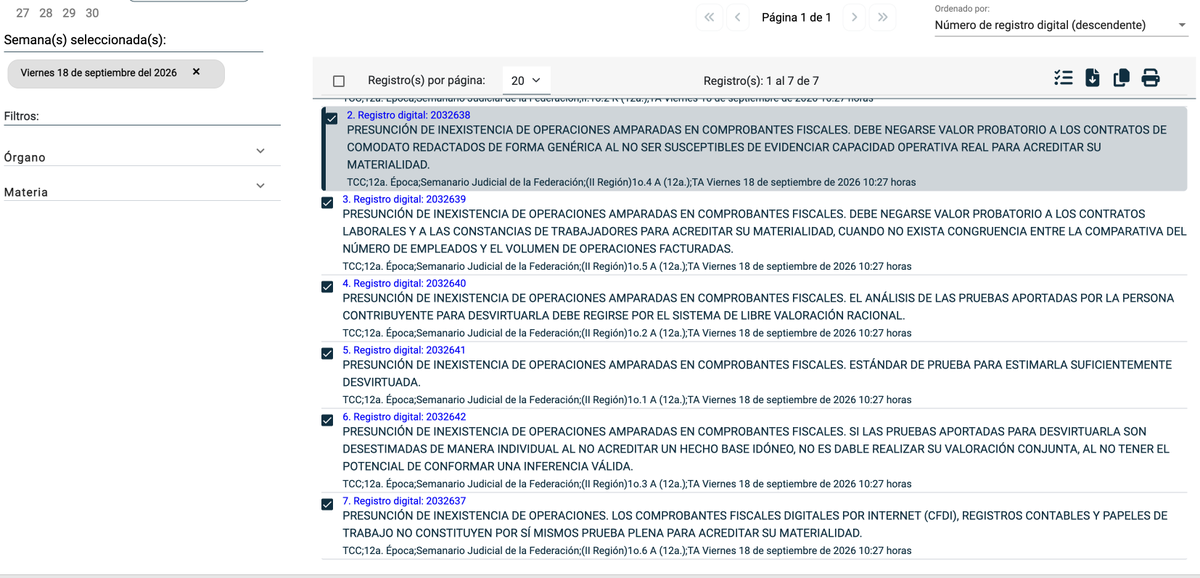
Task: Click the checklist (select all) icon
Action: pos(1063,78)
